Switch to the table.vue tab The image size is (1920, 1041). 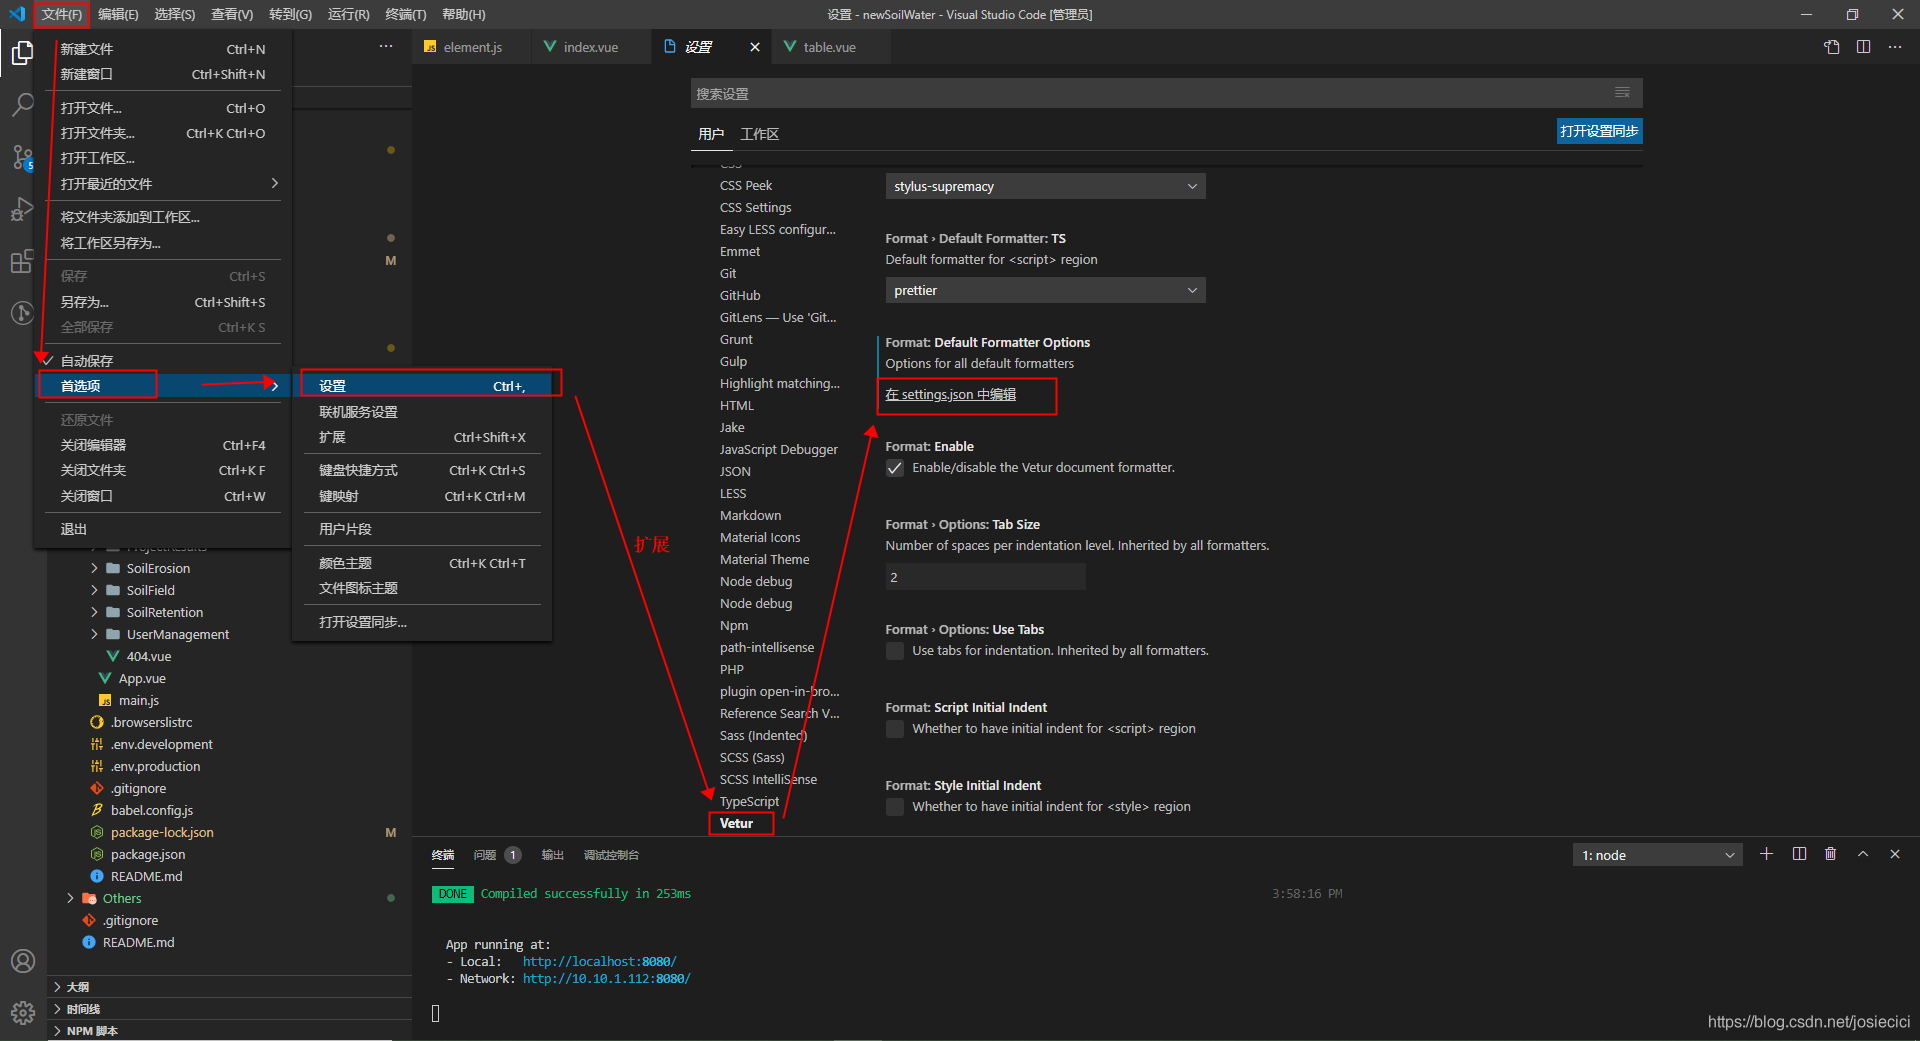pyautogui.click(x=828, y=47)
